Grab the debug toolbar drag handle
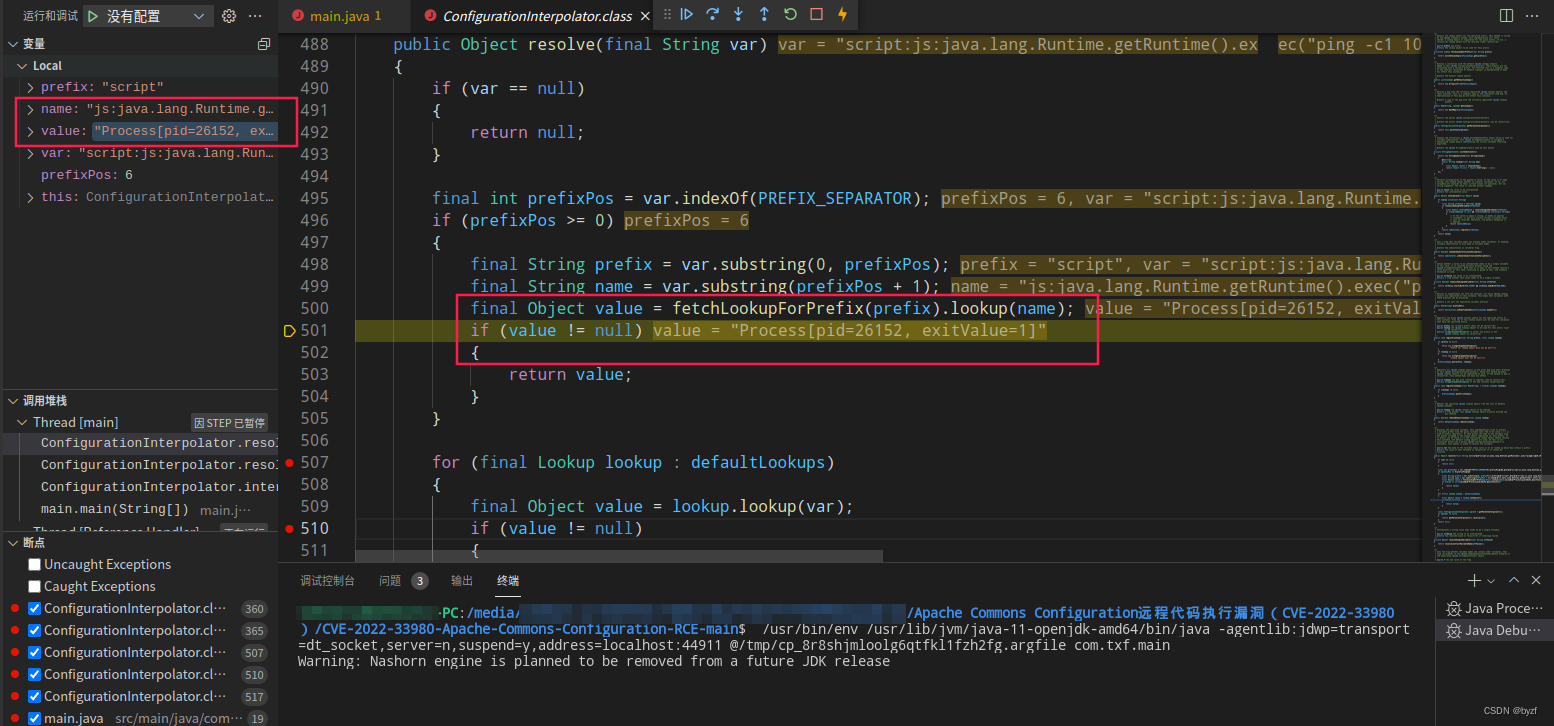1554x726 pixels. click(x=667, y=15)
